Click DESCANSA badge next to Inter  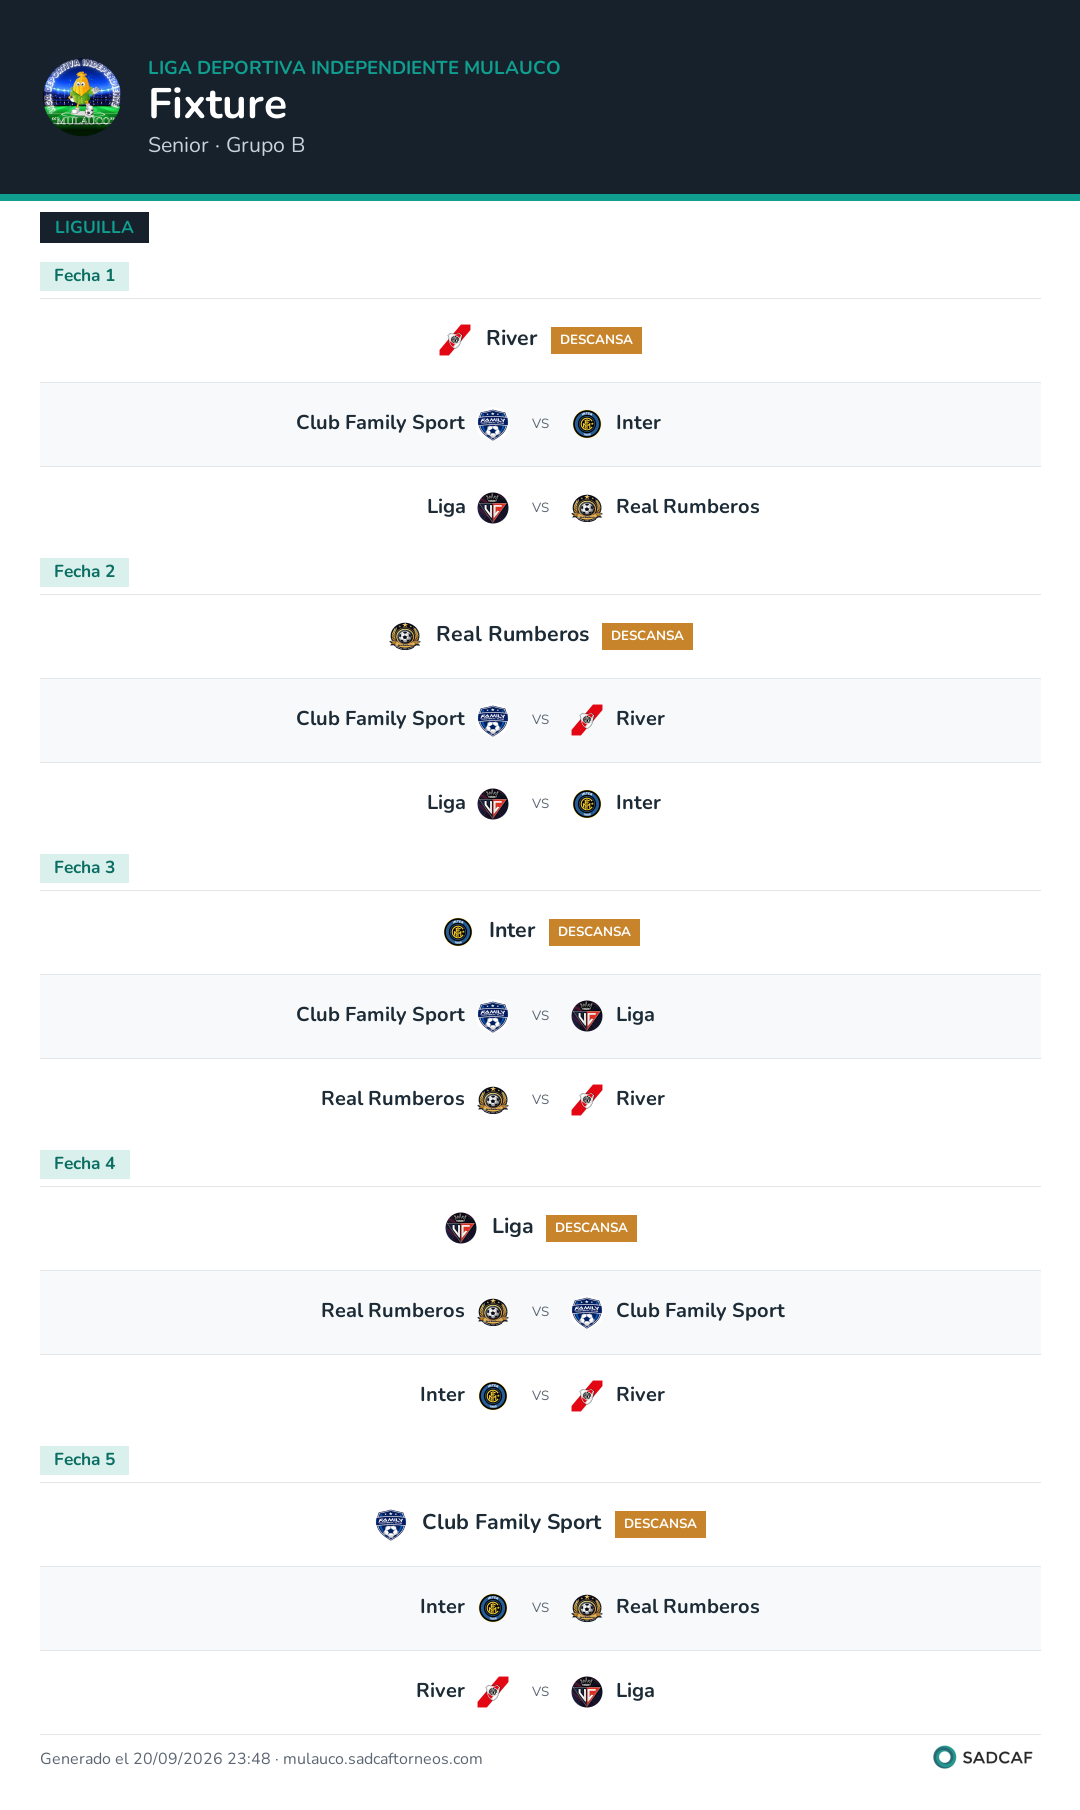594,932
